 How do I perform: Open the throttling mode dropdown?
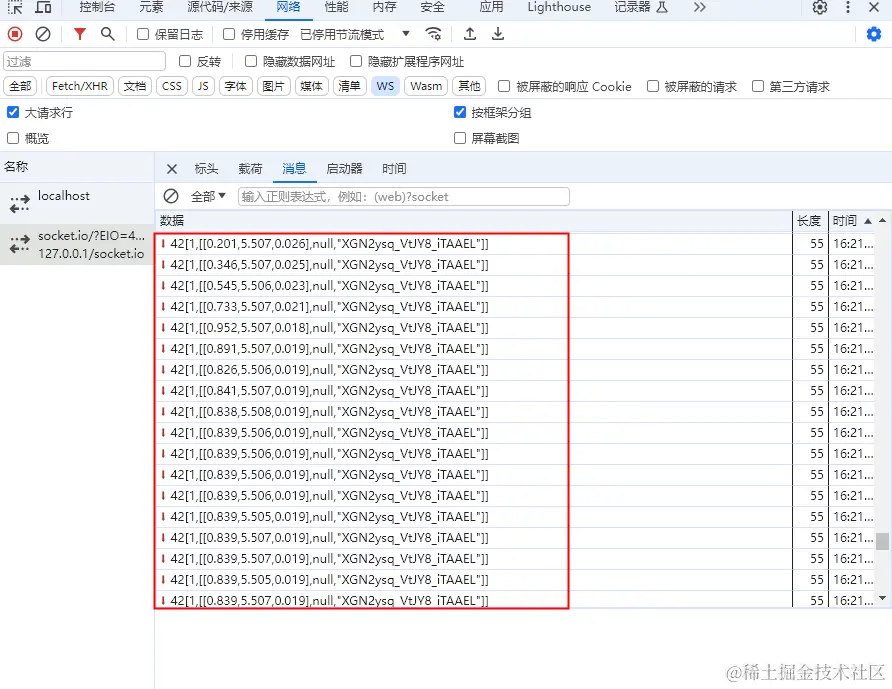point(354,34)
